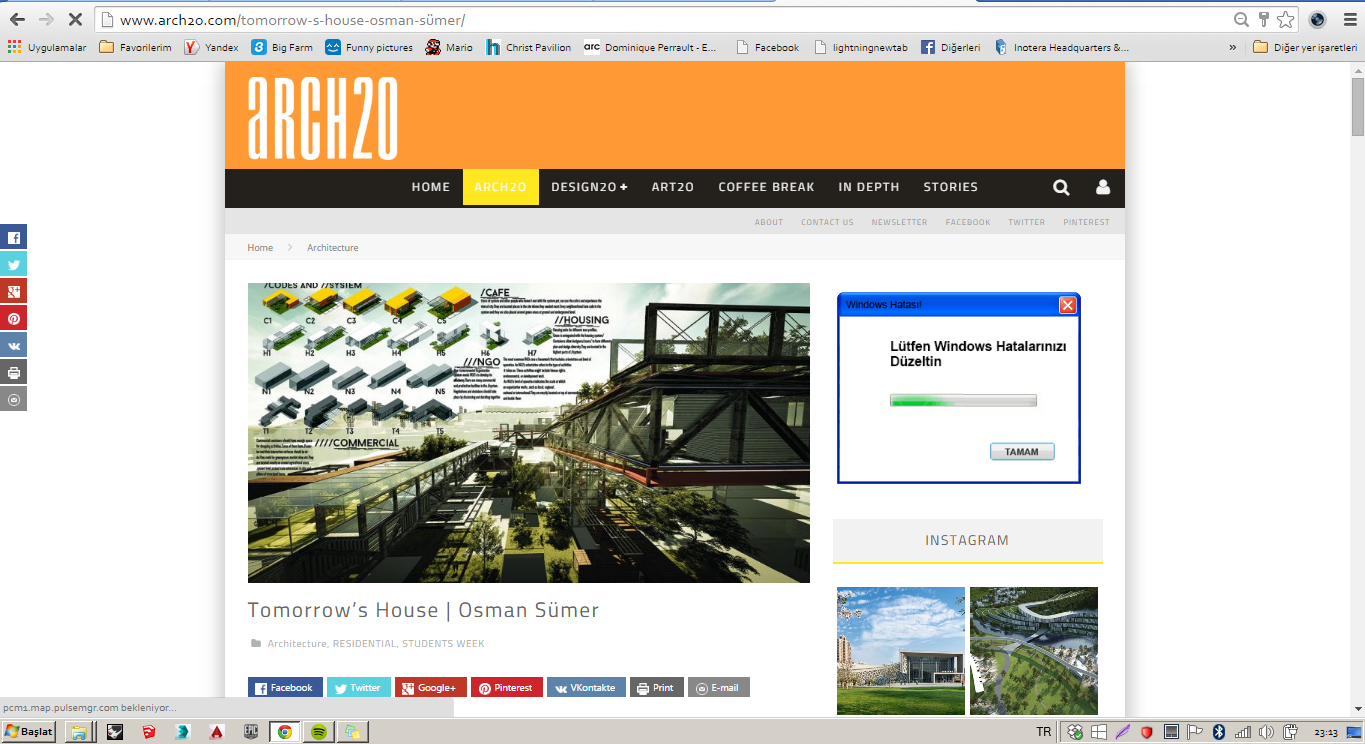Open the Bluetooth tray icon
The image size is (1365, 744).
coord(1219,732)
